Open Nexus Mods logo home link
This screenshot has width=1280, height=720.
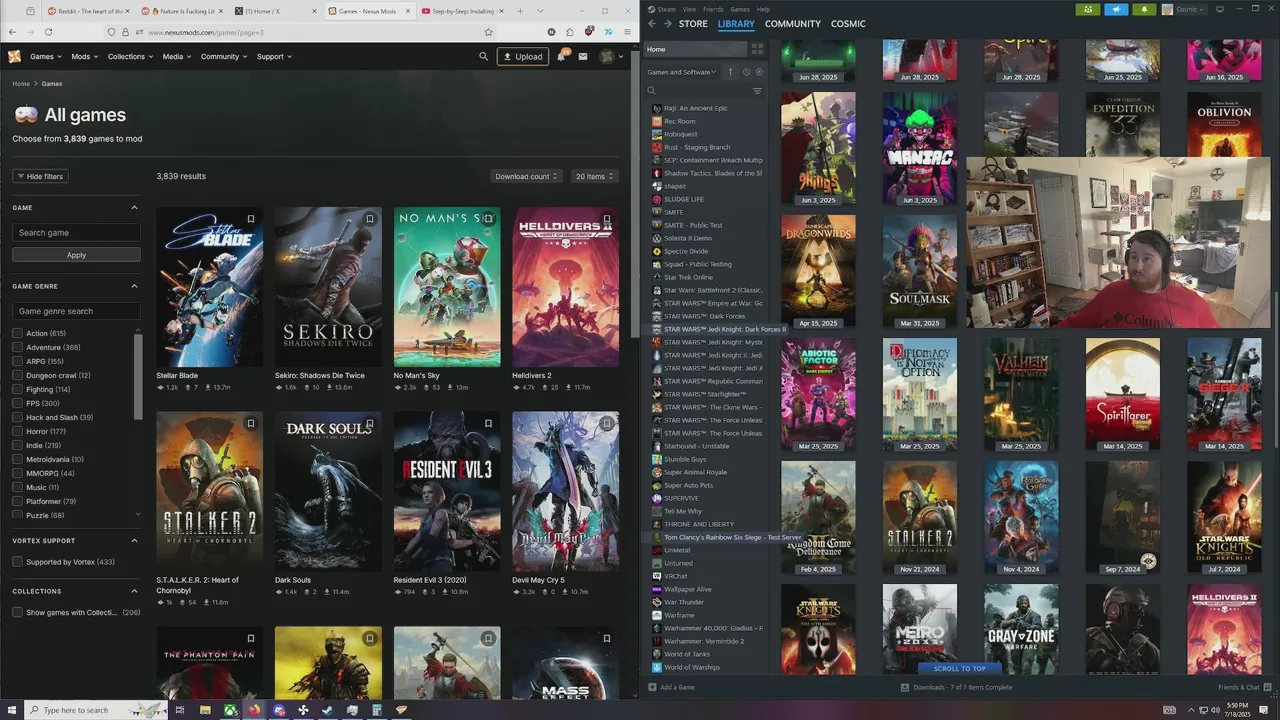click(14, 57)
